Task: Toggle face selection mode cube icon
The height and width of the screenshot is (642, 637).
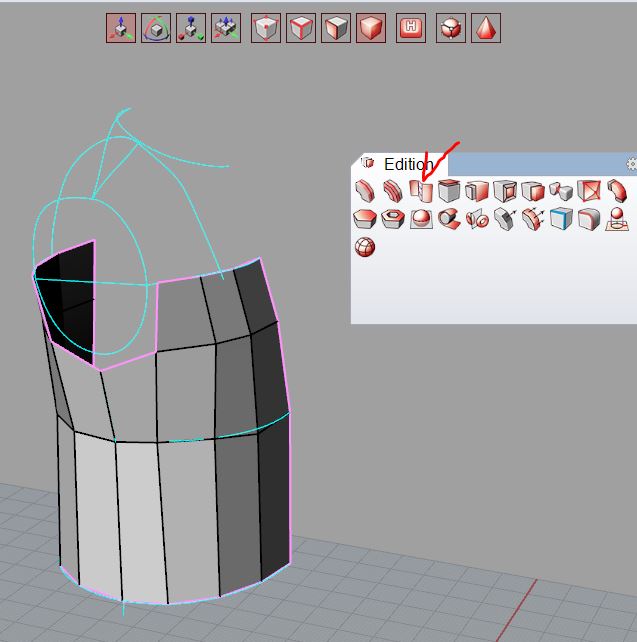Action: 336,28
